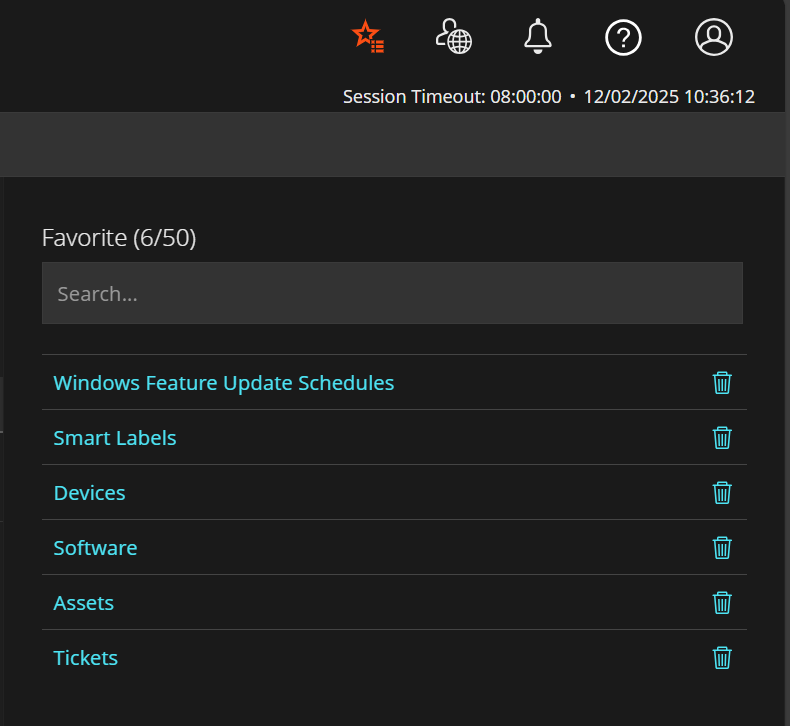Image resolution: width=790 pixels, height=726 pixels.
Task: Open the Windows Feature Update Schedules link
Action: pos(223,383)
